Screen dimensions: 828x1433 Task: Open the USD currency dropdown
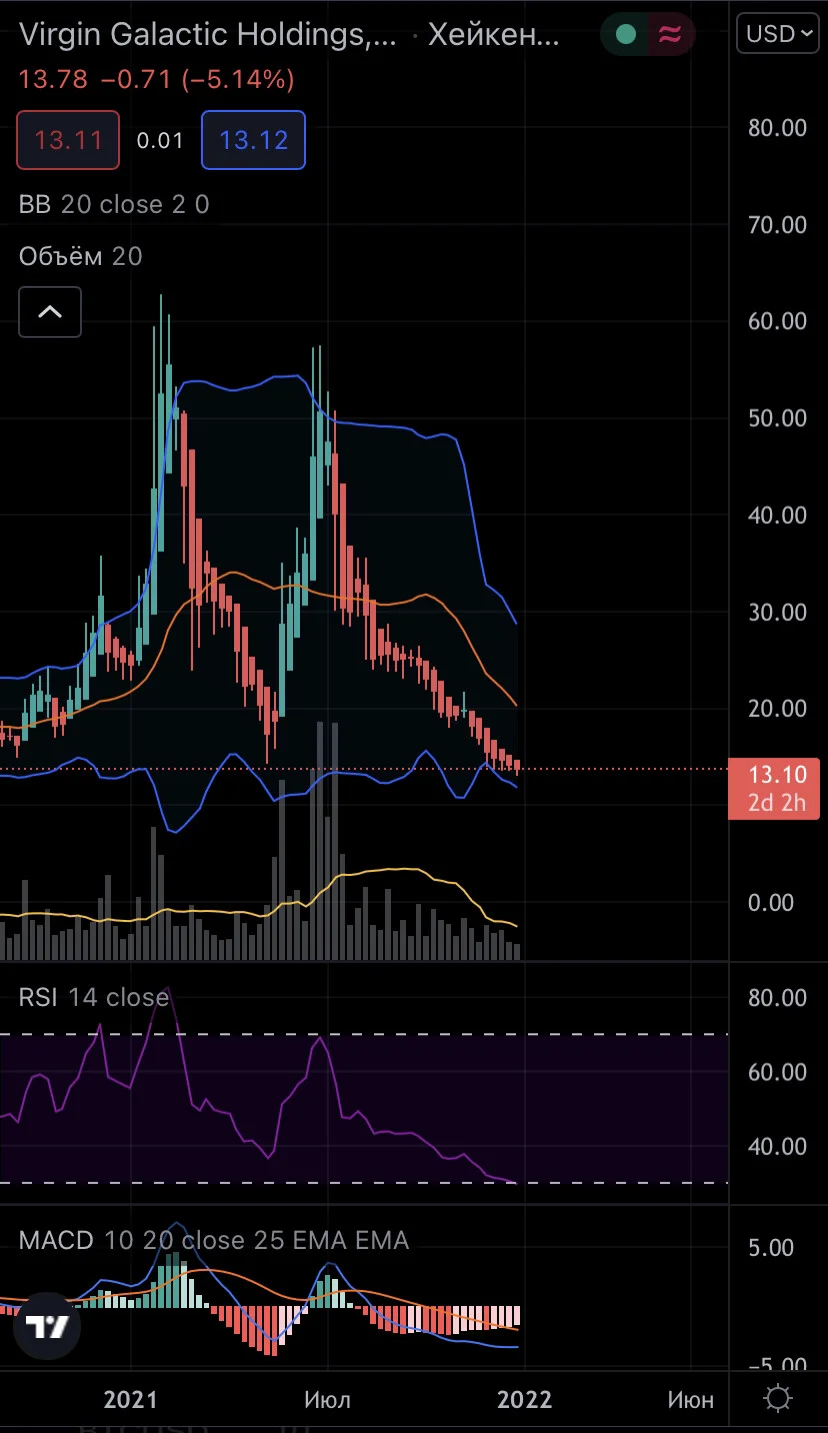(x=780, y=34)
